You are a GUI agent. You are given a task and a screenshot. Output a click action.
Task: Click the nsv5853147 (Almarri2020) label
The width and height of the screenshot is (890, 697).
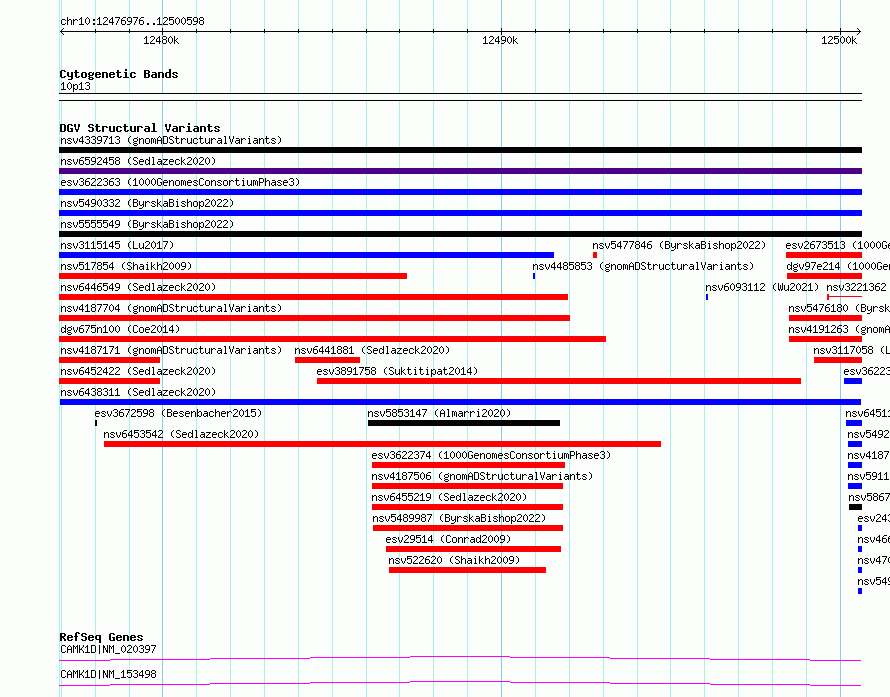click(439, 413)
